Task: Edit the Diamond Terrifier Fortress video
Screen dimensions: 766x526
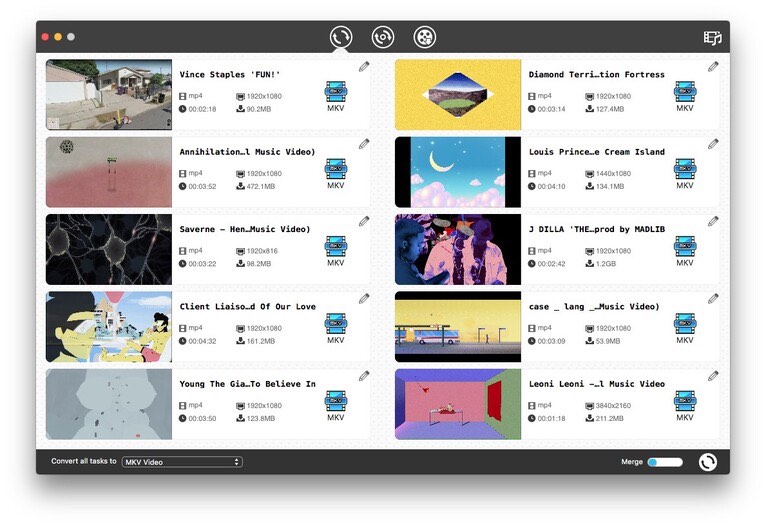Action: point(713,66)
